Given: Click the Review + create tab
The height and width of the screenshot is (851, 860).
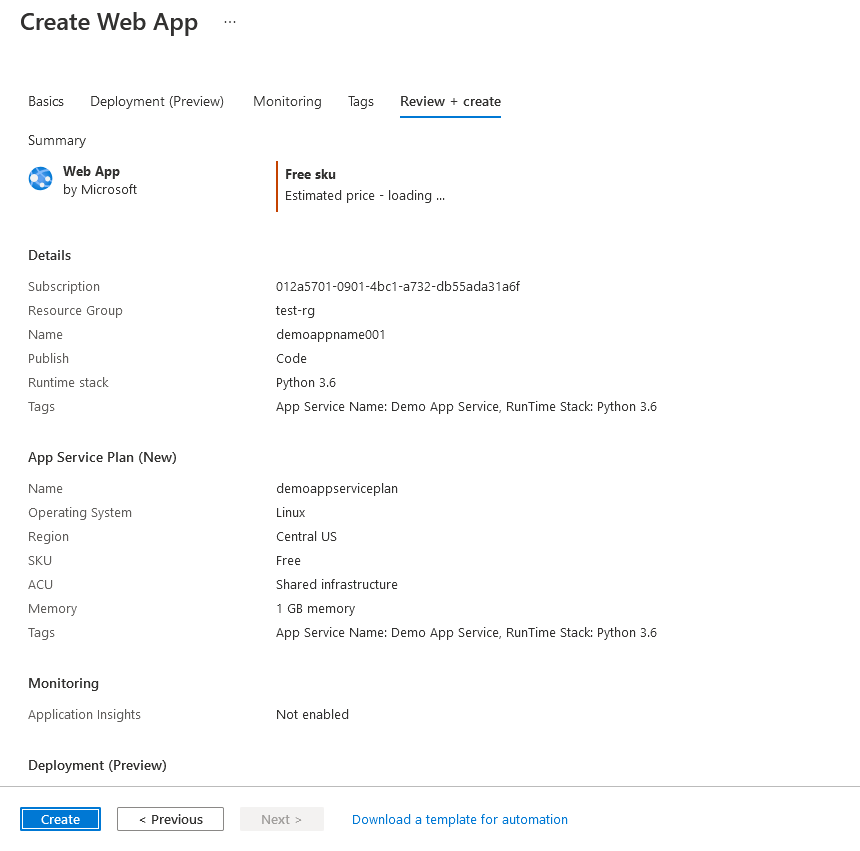Looking at the screenshot, I should coord(450,101).
